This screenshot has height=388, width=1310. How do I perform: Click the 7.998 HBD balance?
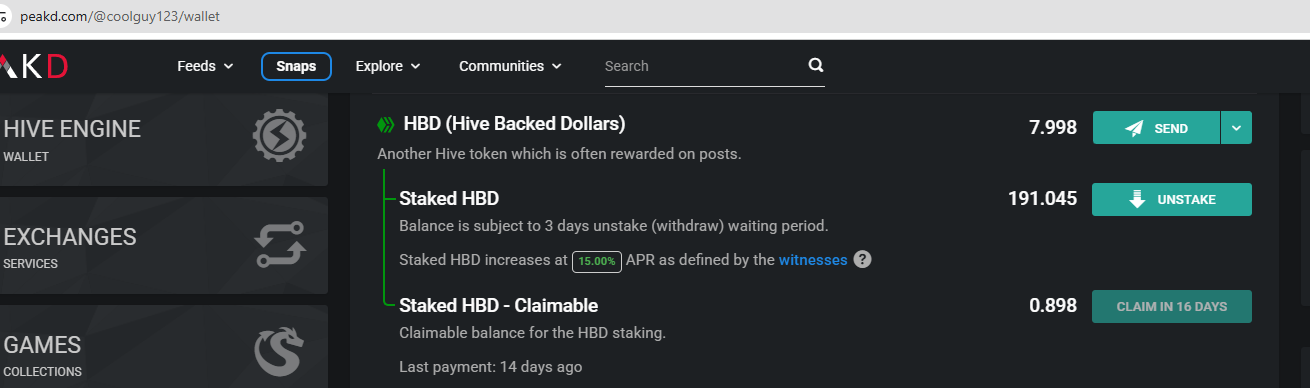coord(1053,127)
